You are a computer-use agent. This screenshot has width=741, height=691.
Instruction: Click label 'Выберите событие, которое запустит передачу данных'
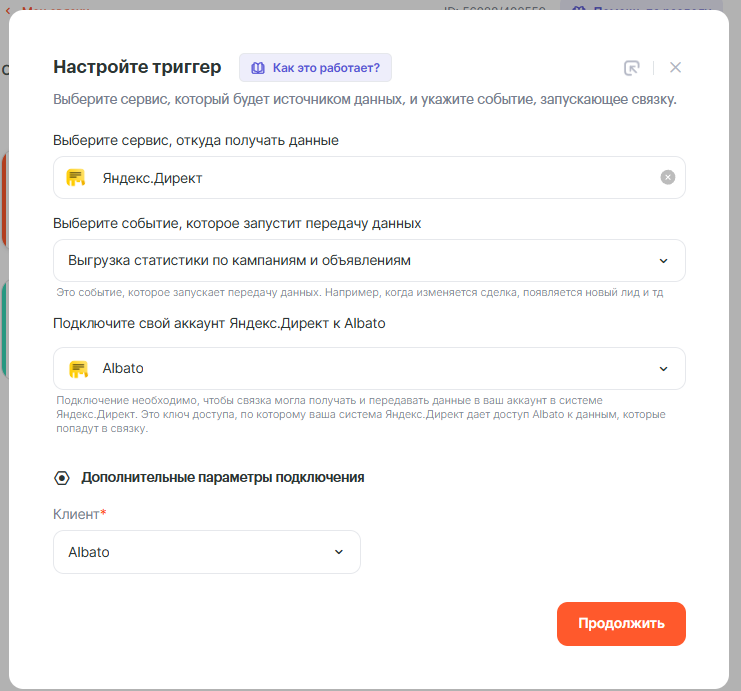point(237,223)
